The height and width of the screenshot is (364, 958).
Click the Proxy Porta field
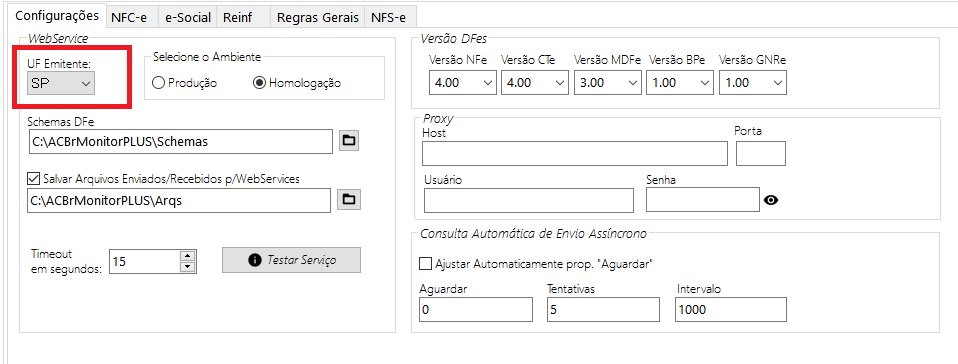tap(761, 153)
